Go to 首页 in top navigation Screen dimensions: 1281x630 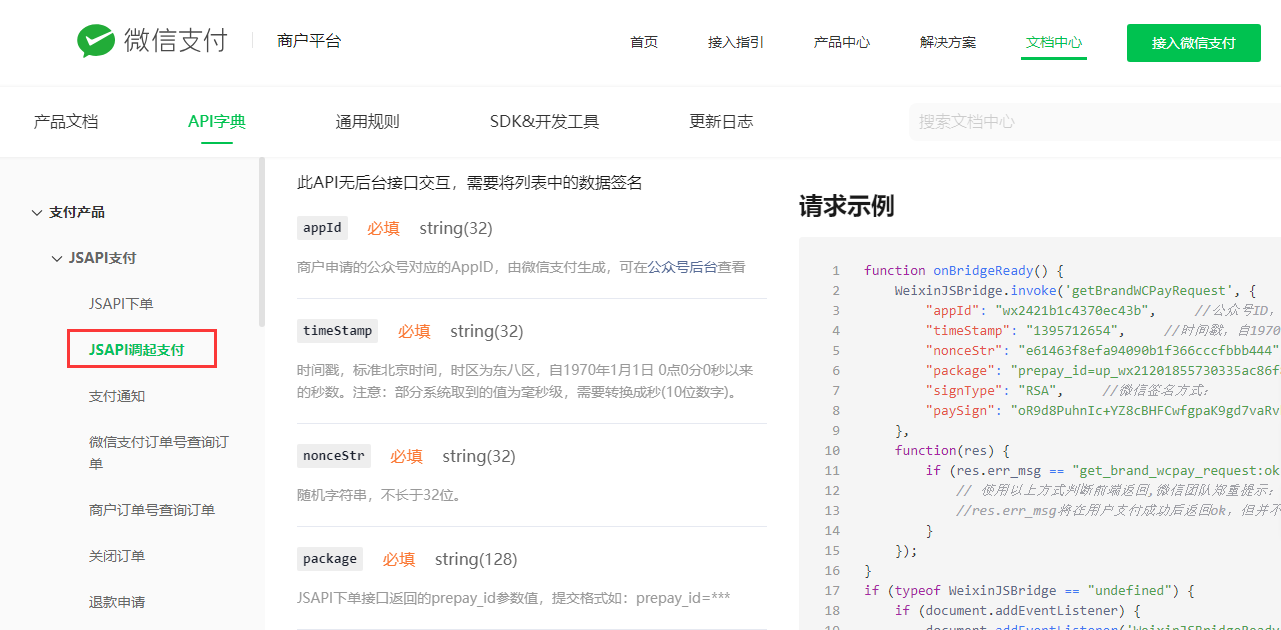(644, 42)
